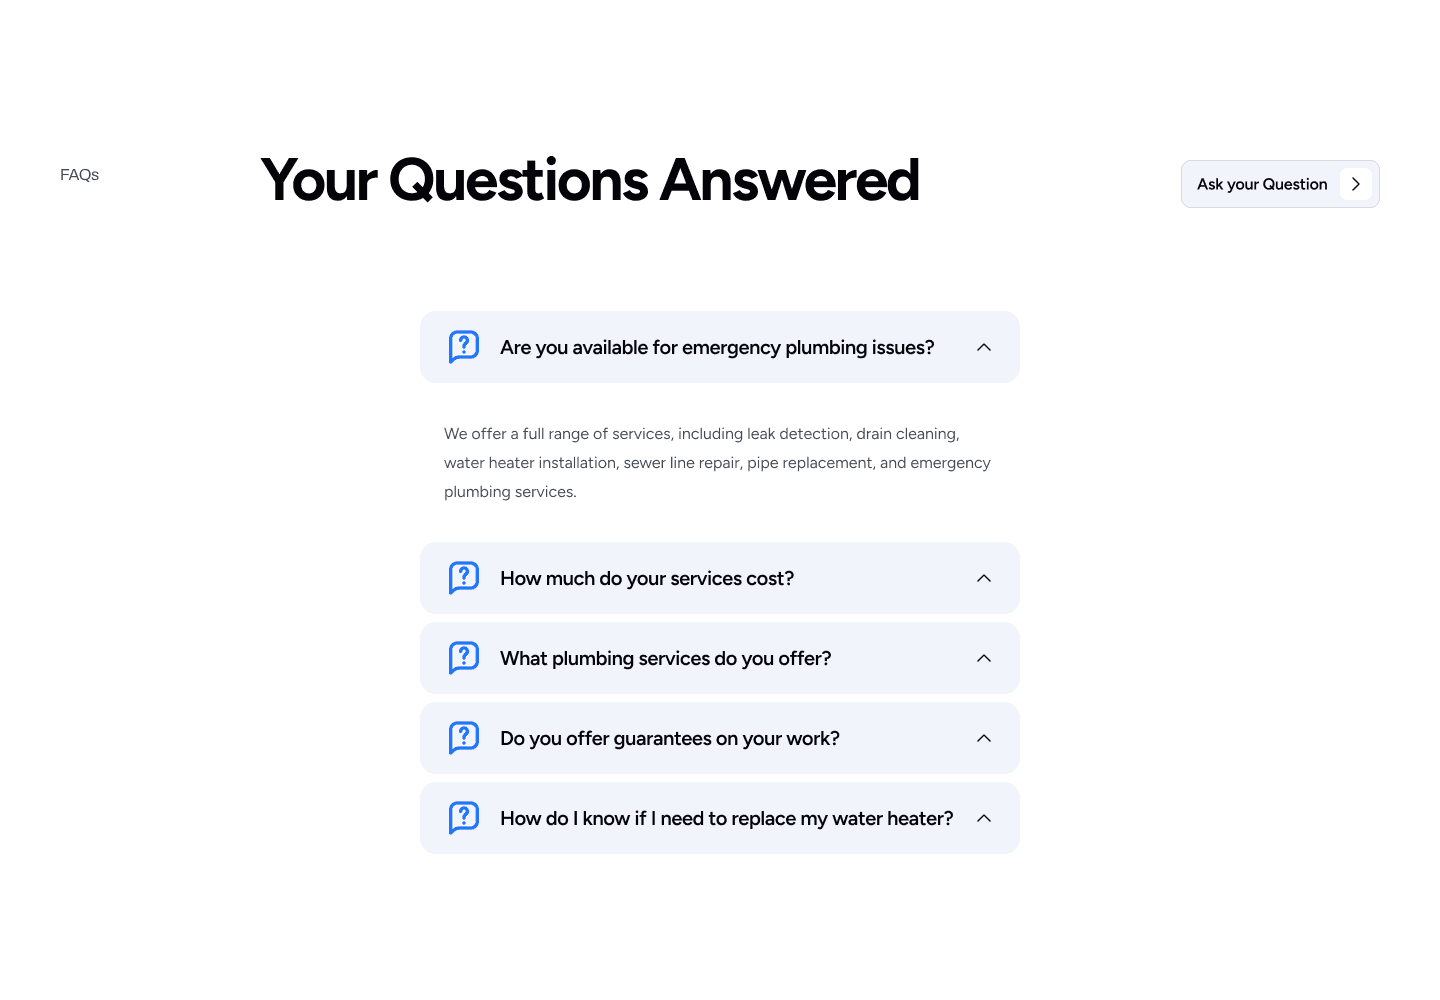The height and width of the screenshot is (1000, 1440).
Task: Click the speech bubble icon next to services cost question
Action: pyautogui.click(x=464, y=578)
